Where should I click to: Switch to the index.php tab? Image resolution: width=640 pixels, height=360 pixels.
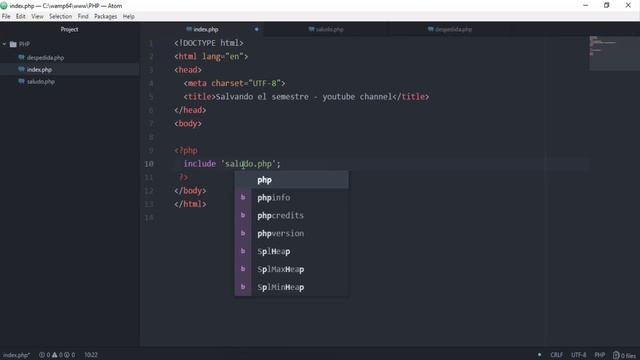coord(202,29)
